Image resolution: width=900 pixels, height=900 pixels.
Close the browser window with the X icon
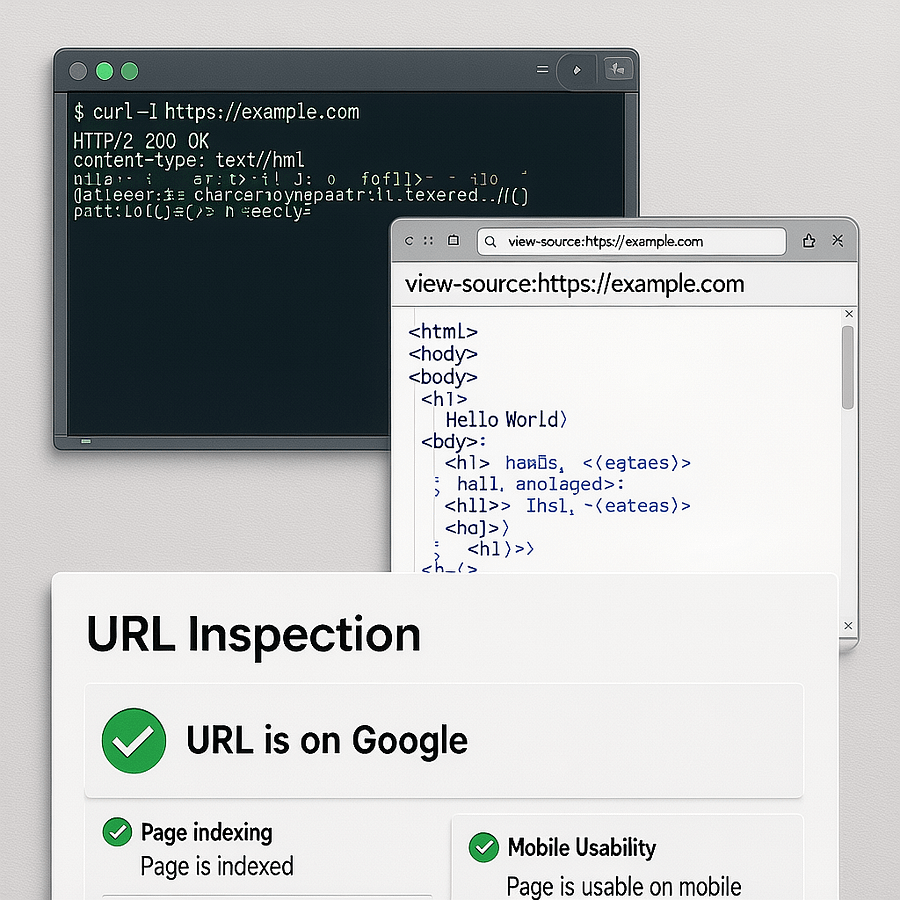pyautogui.click(x=838, y=240)
